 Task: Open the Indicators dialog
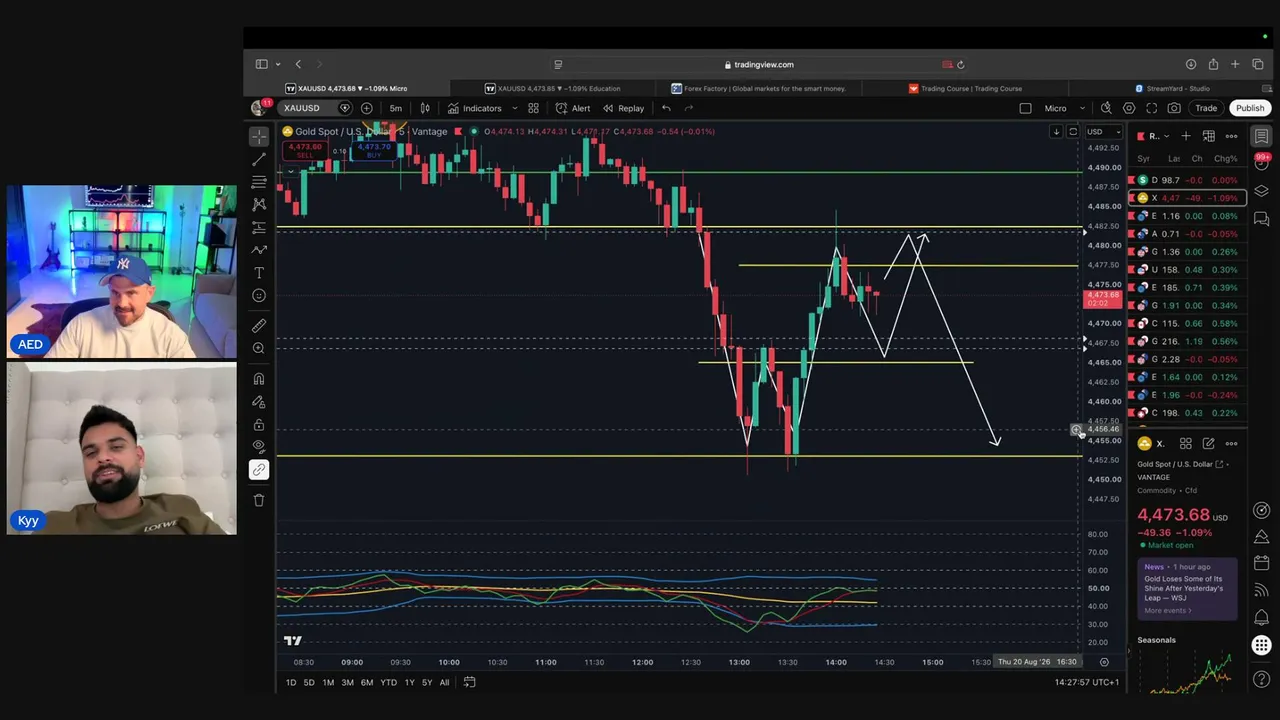click(475, 108)
